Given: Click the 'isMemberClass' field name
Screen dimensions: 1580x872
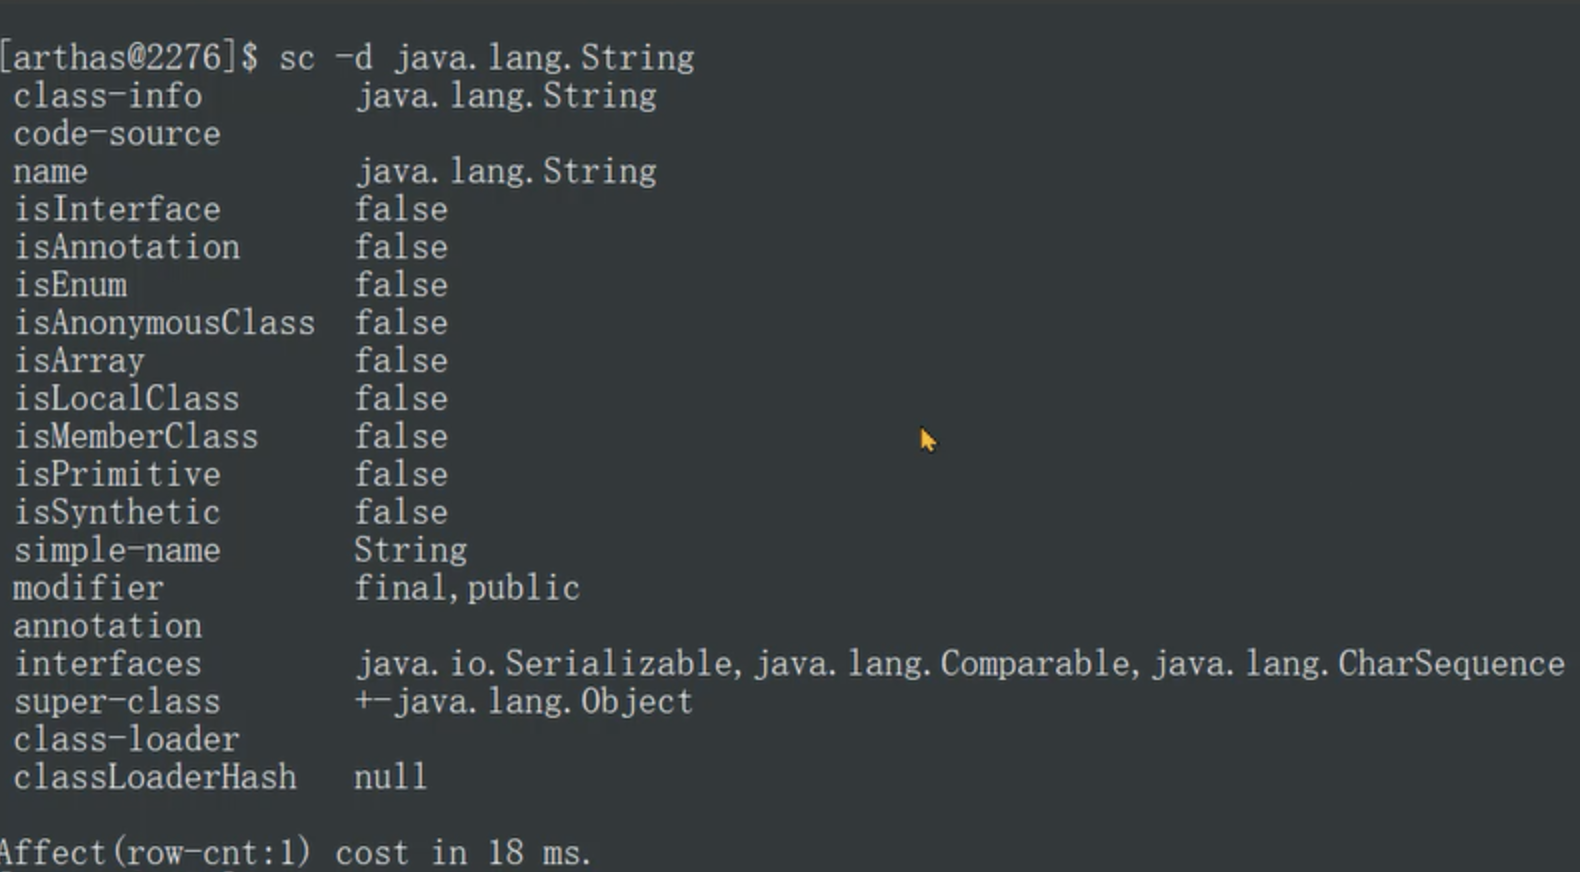Looking at the screenshot, I should [135, 437].
